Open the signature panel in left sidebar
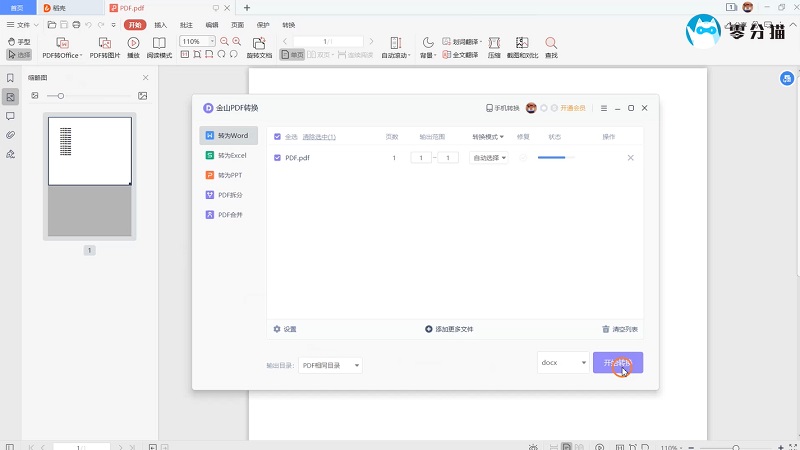 (x=10, y=154)
